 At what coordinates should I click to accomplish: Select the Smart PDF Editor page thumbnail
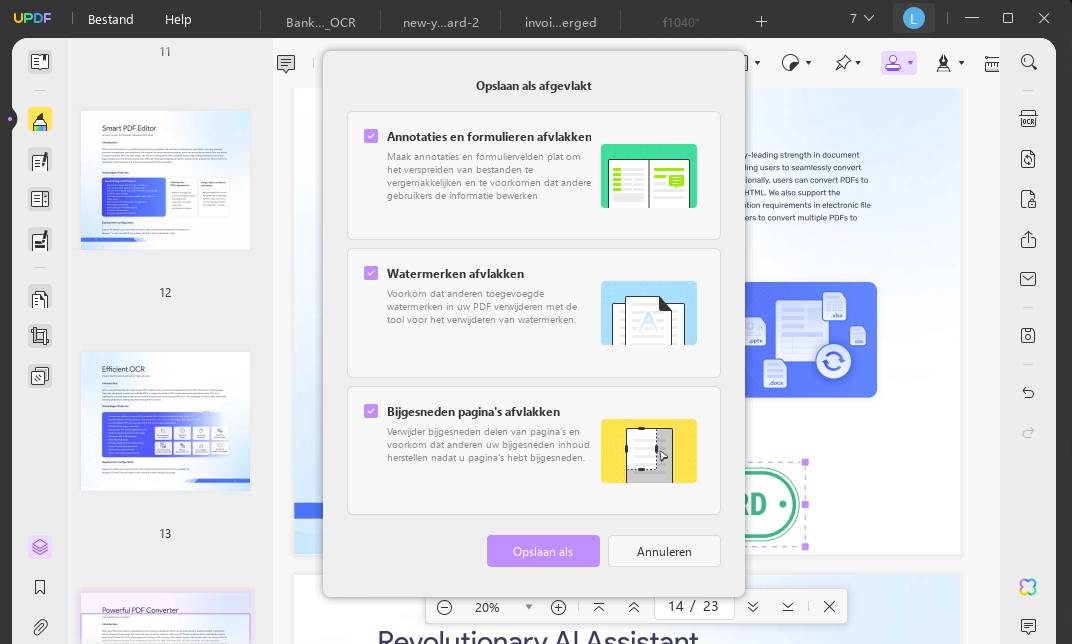point(165,180)
